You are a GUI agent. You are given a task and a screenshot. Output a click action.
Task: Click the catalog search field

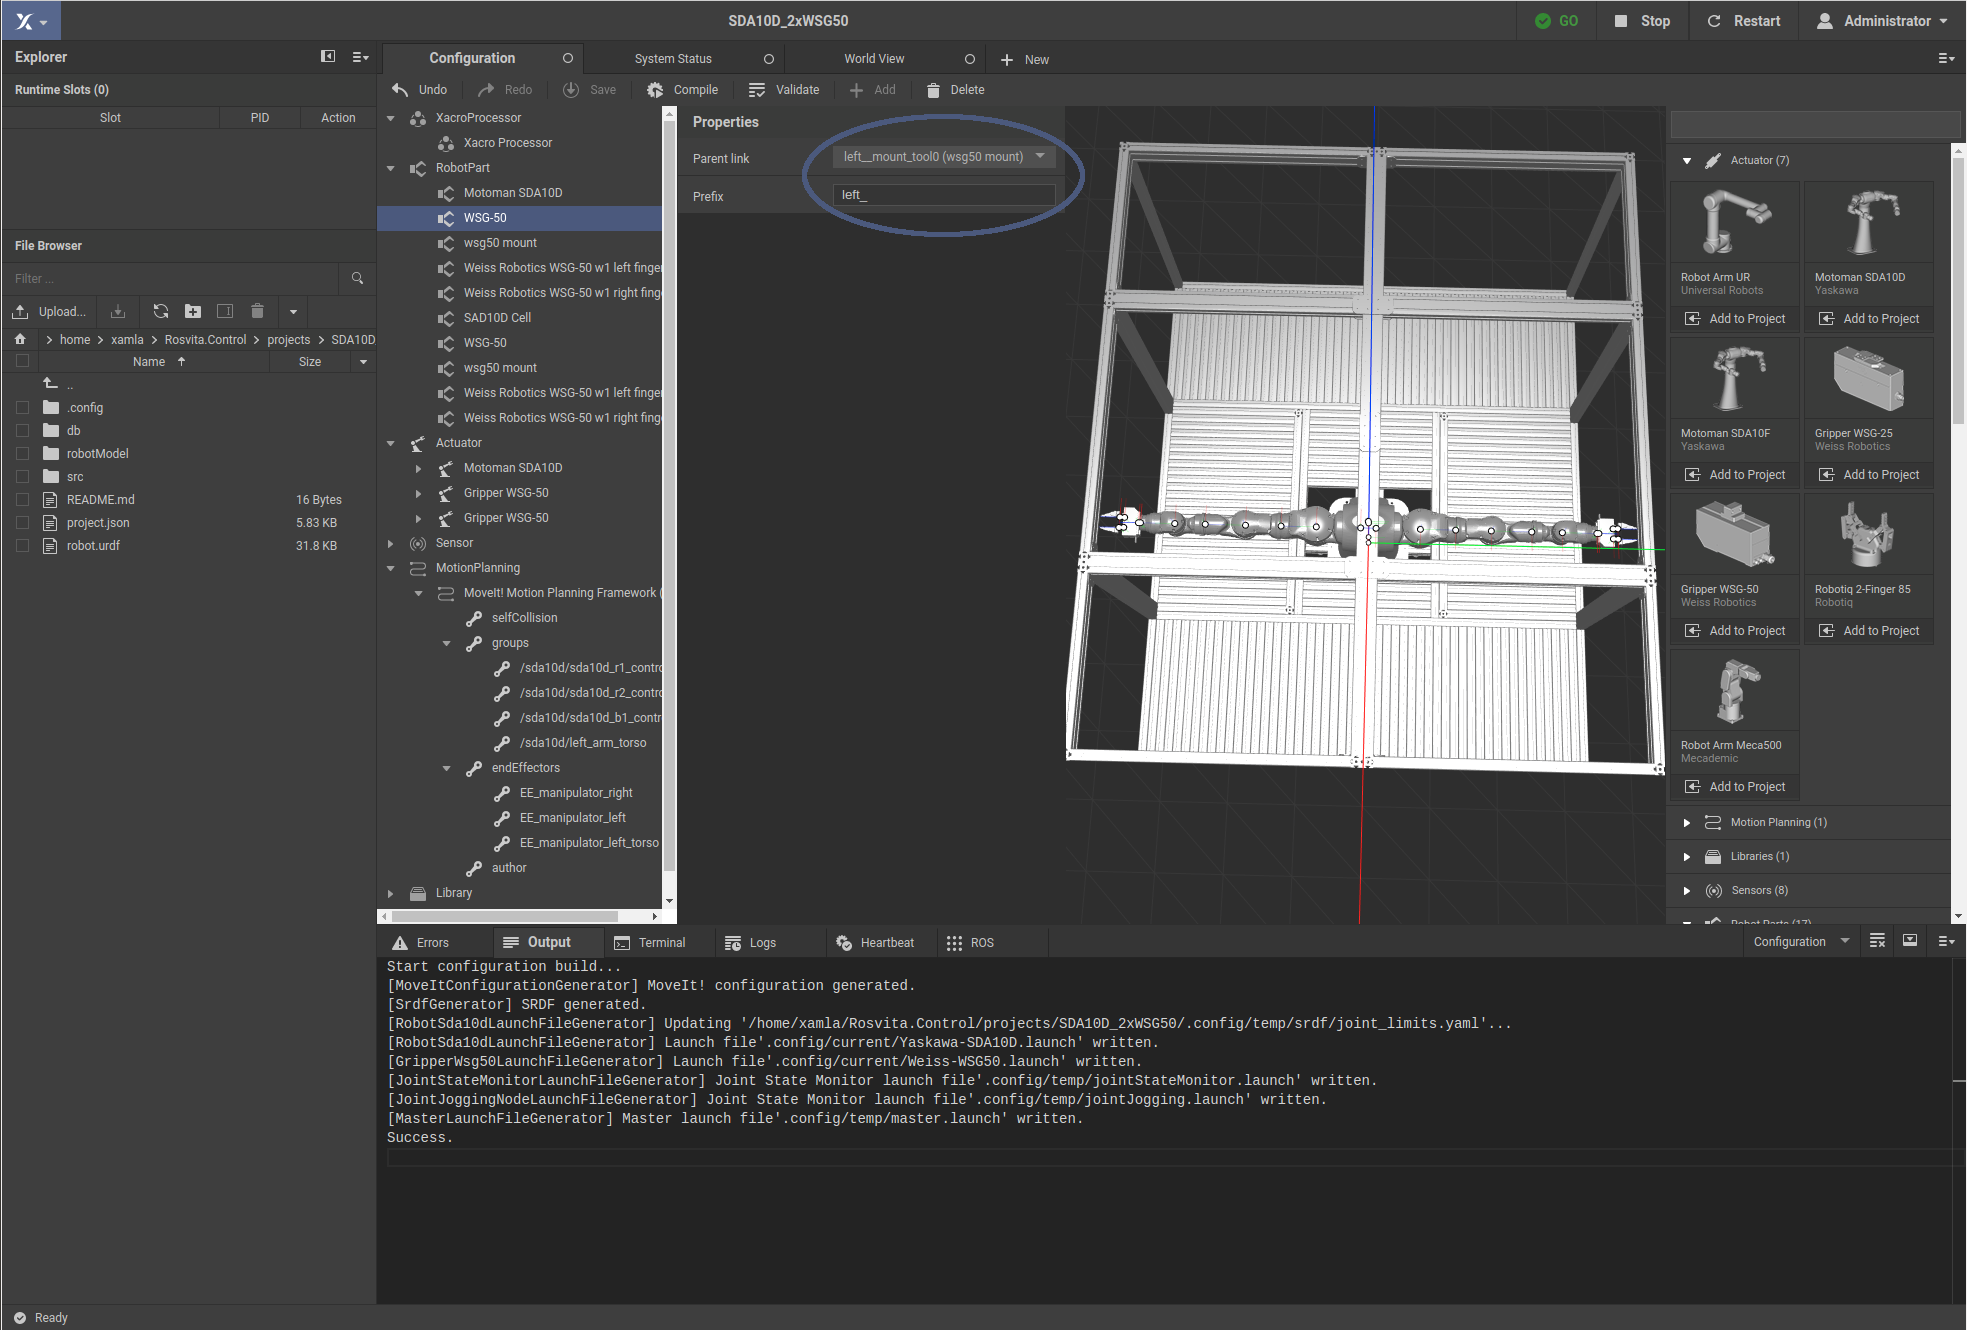[1814, 125]
